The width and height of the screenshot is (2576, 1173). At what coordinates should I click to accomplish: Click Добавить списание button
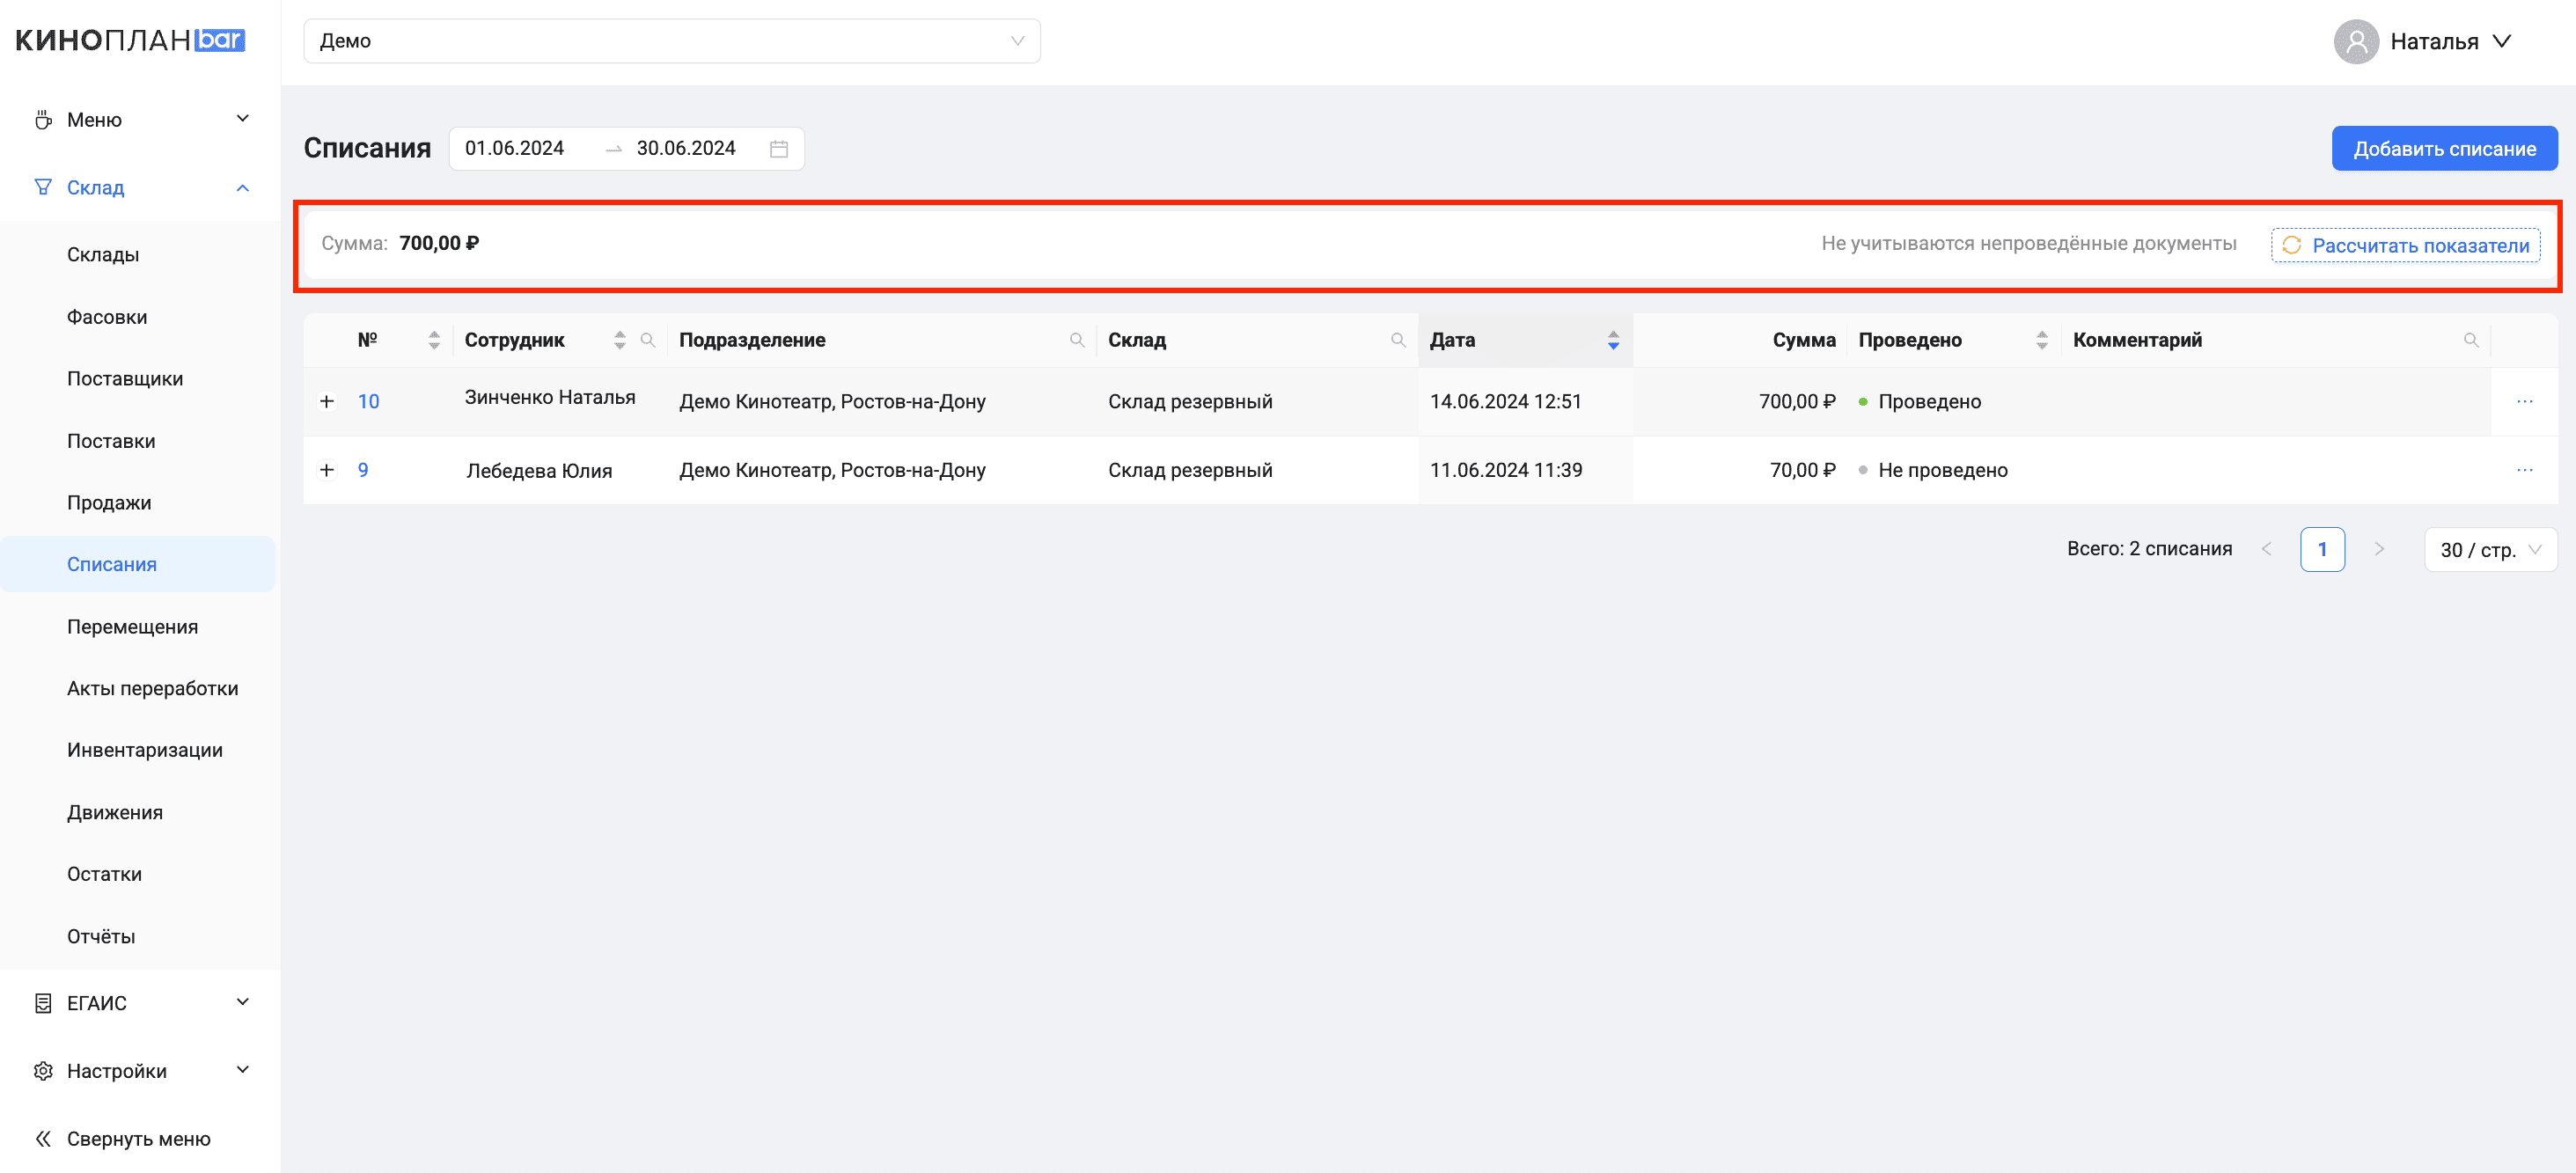[2444, 148]
